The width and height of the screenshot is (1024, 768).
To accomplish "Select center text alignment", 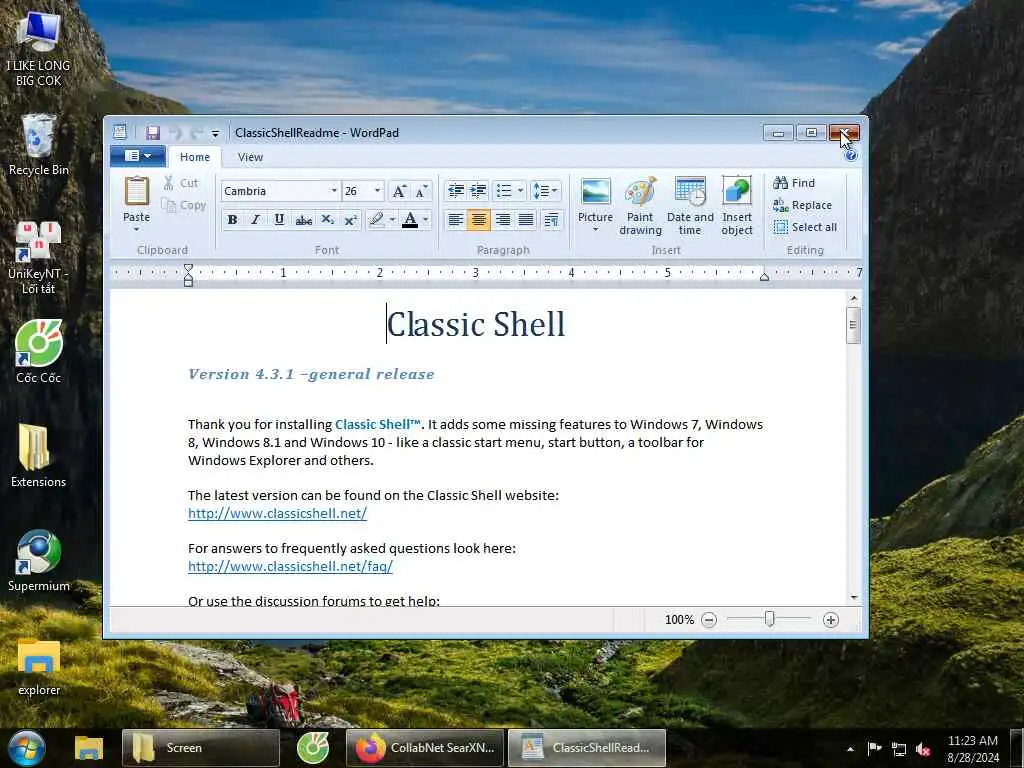I will (x=479, y=219).
